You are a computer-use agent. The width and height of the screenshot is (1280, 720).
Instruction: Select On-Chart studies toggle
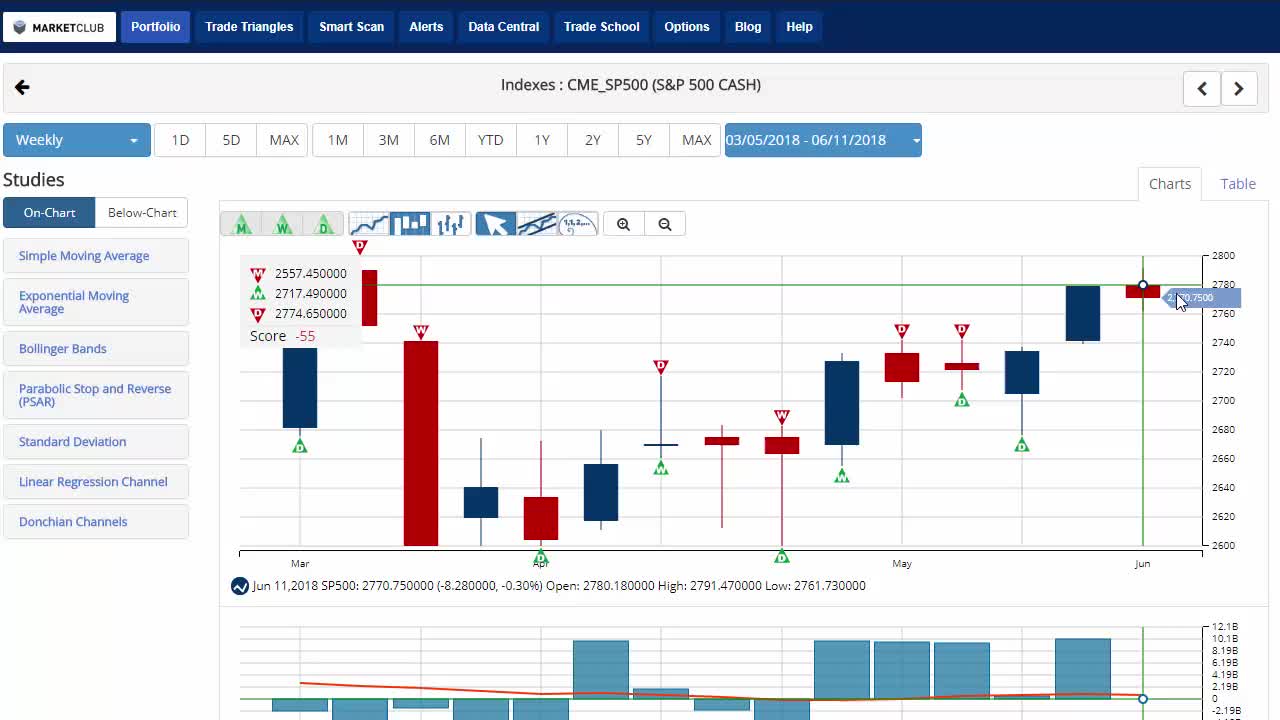(x=49, y=213)
